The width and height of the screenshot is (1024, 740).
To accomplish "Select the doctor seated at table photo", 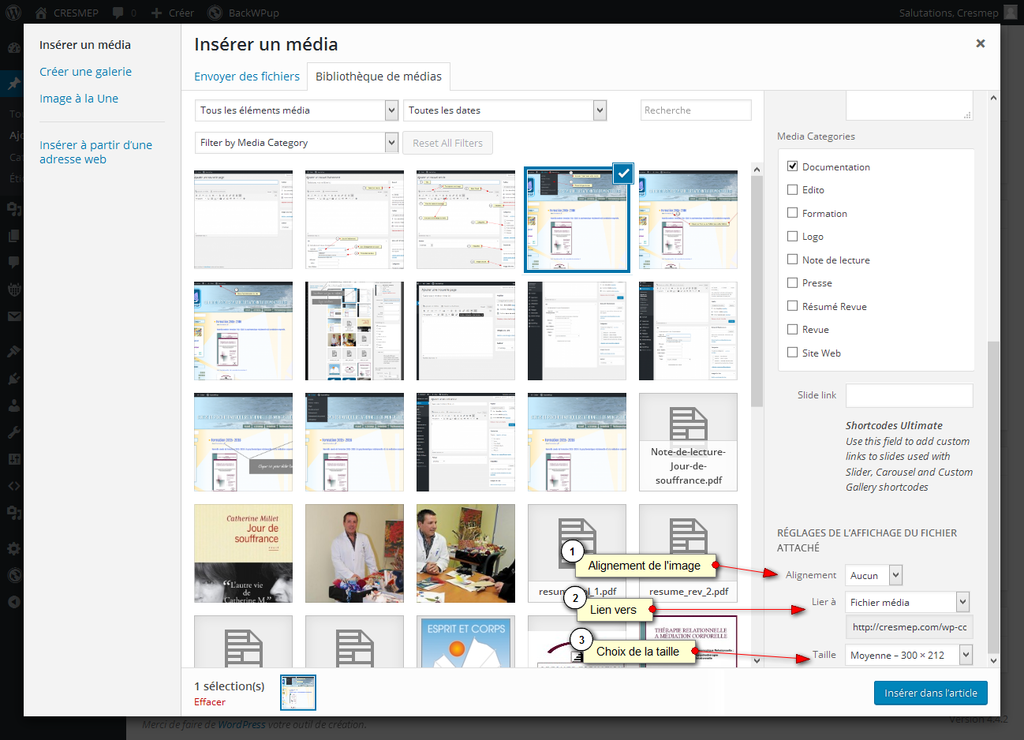I will (466, 553).
